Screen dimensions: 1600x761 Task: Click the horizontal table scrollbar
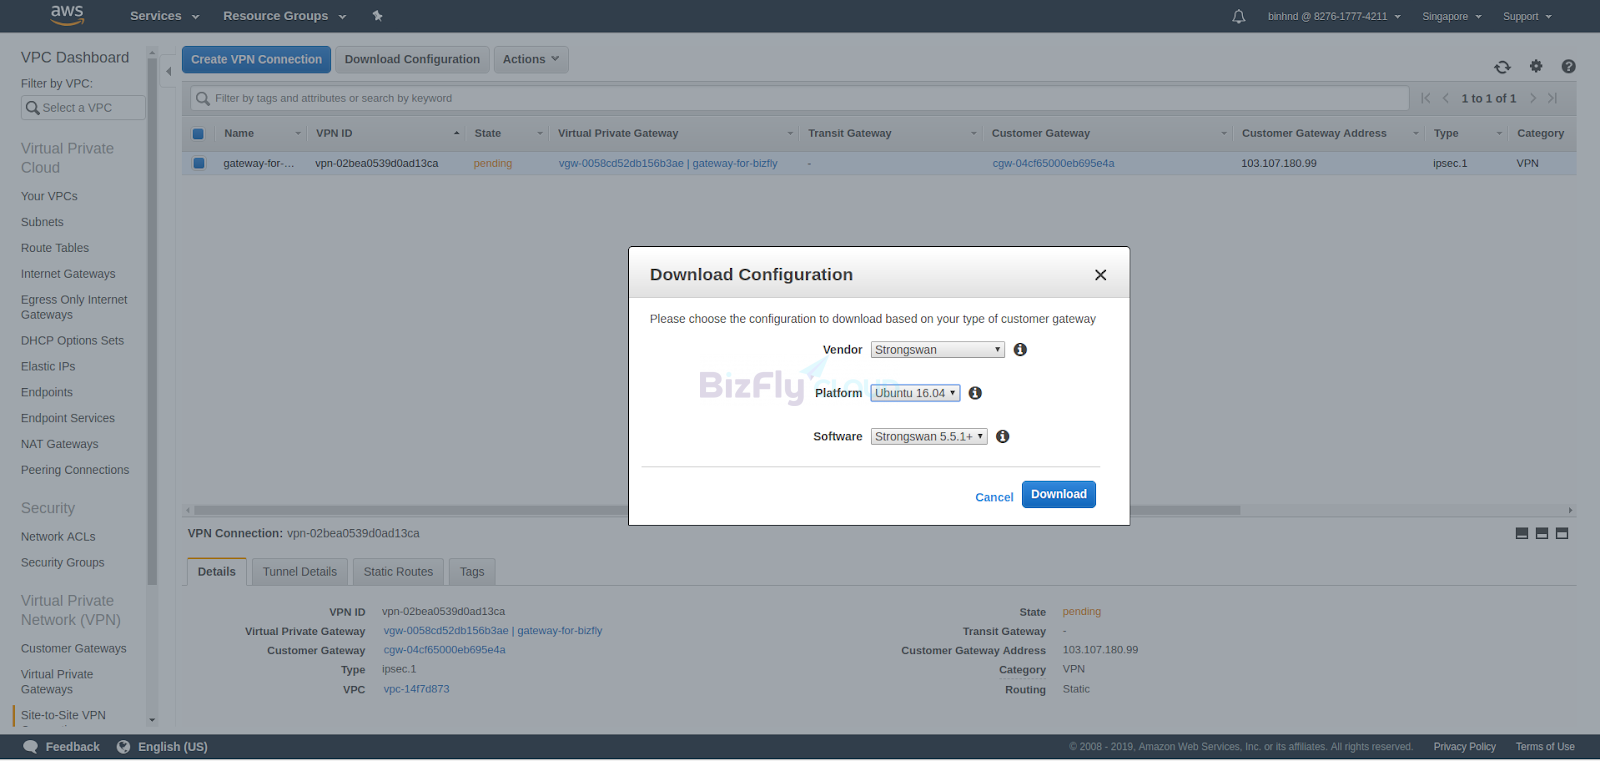[717, 510]
